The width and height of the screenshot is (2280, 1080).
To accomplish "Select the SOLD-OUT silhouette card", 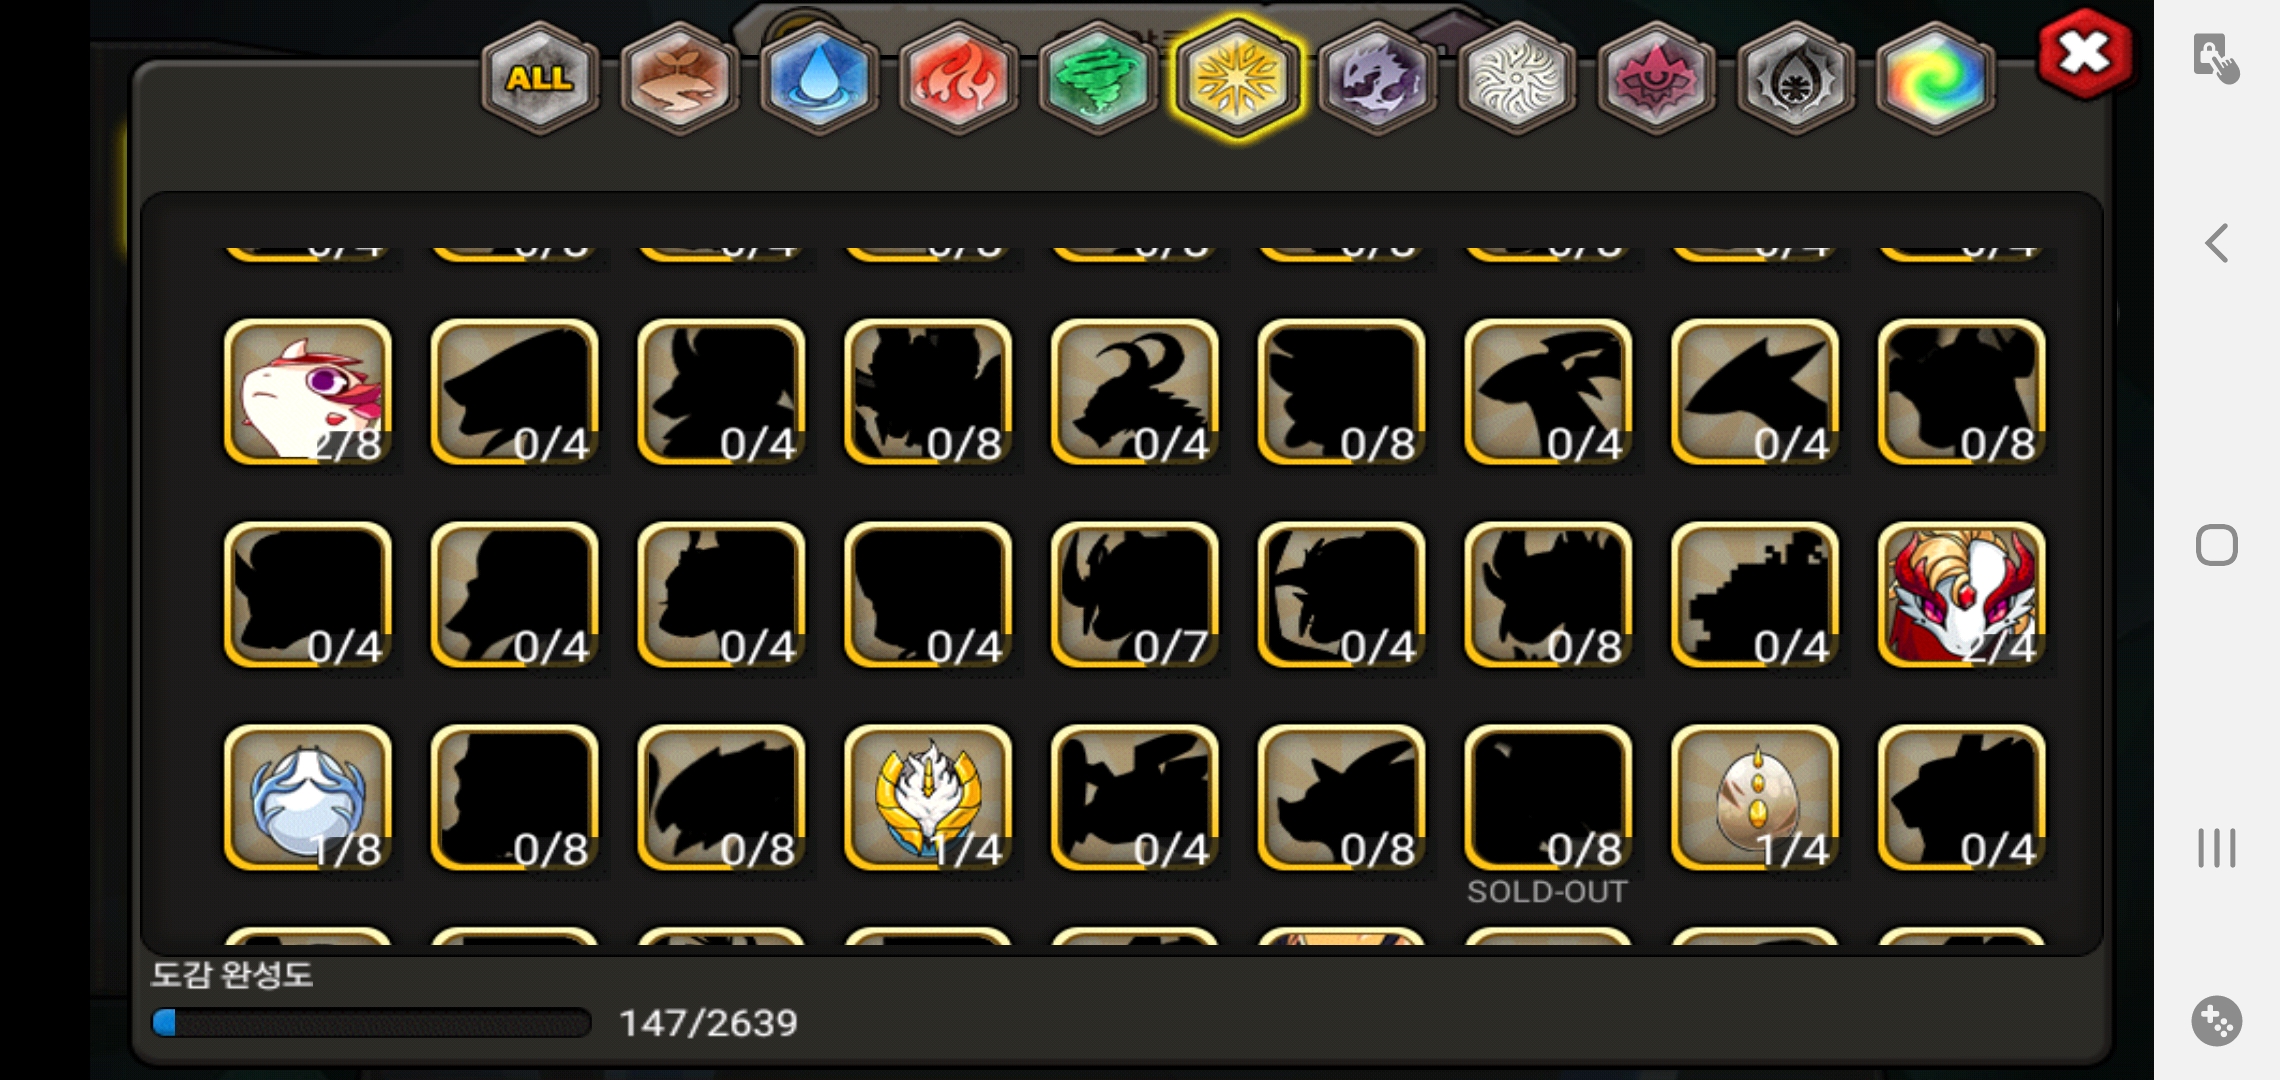I will pos(1548,798).
